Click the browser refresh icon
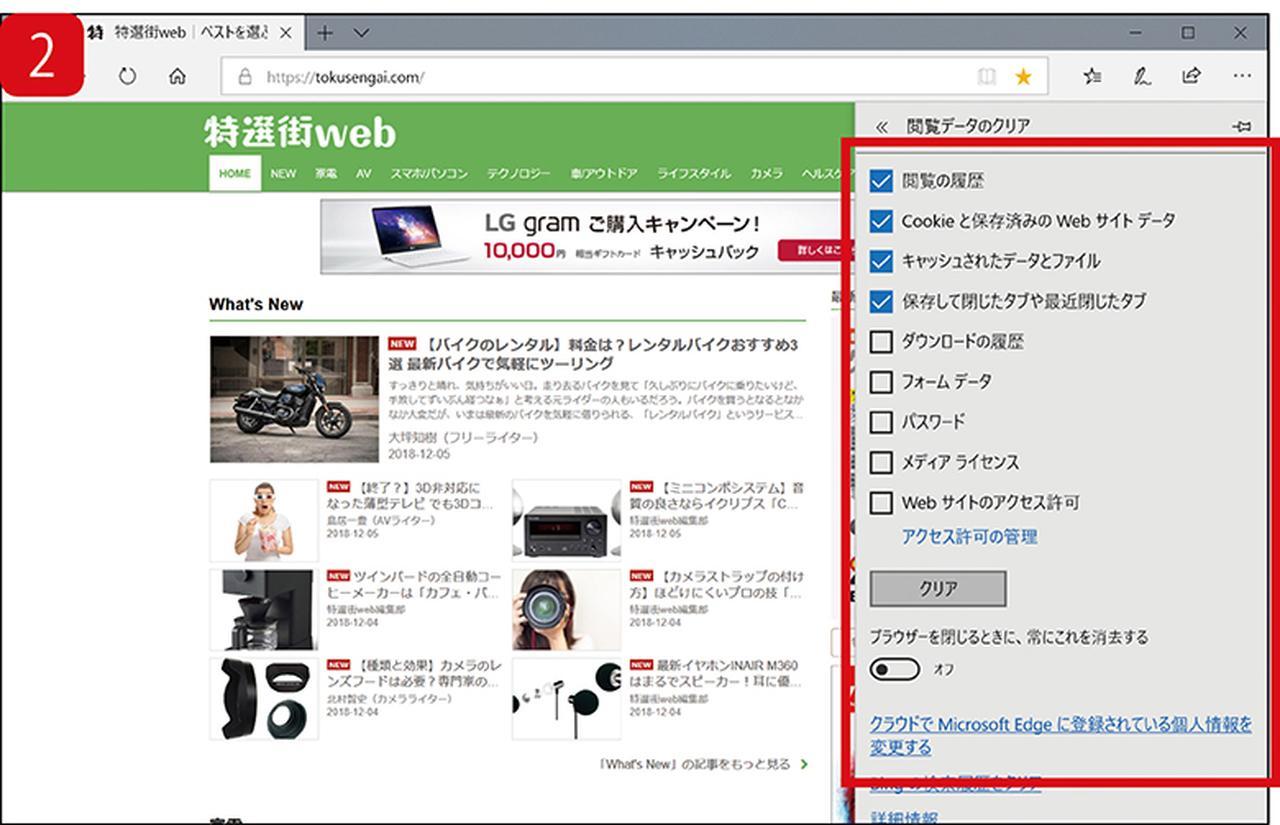Screen dimensions: 1280x825 (127, 76)
